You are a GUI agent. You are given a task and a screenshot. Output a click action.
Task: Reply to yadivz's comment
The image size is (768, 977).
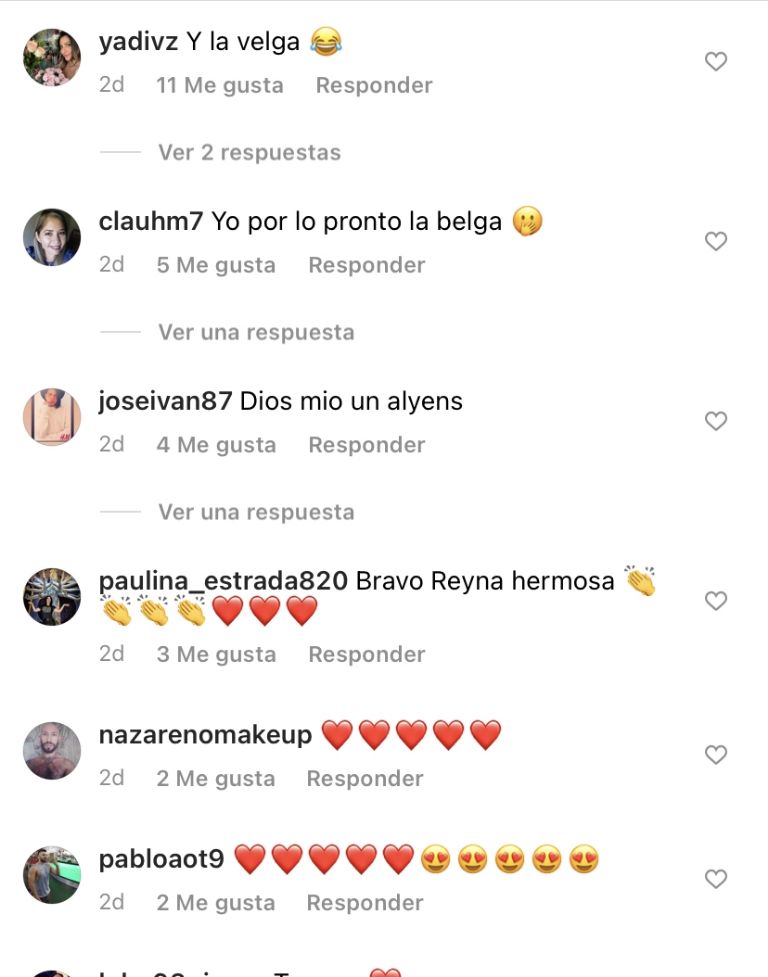pos(374,85)
